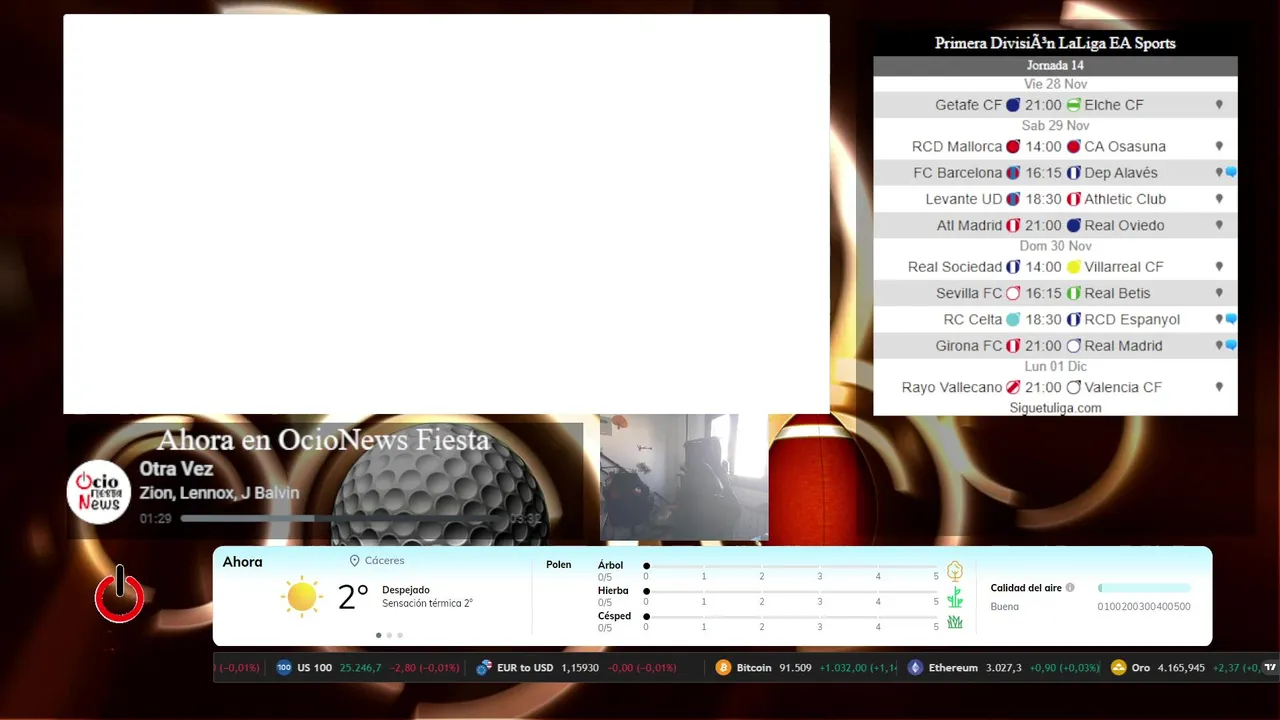
Task: Select first weather carousel dot
Action: click(x=378, y=635)
